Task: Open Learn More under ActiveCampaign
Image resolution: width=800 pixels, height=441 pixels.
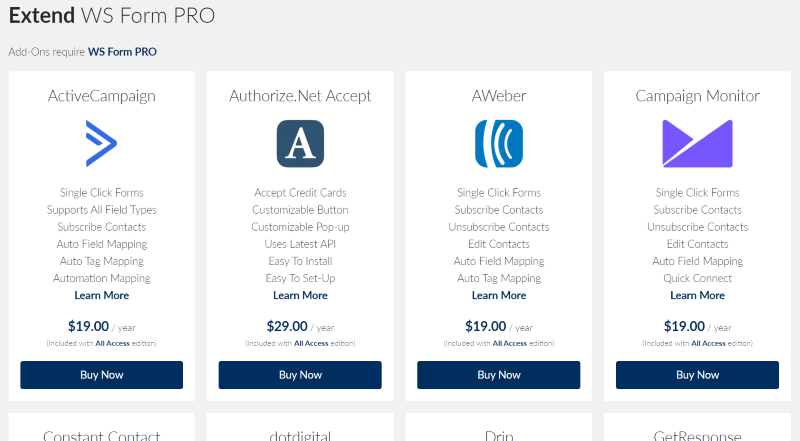Action: click(102, 296)
